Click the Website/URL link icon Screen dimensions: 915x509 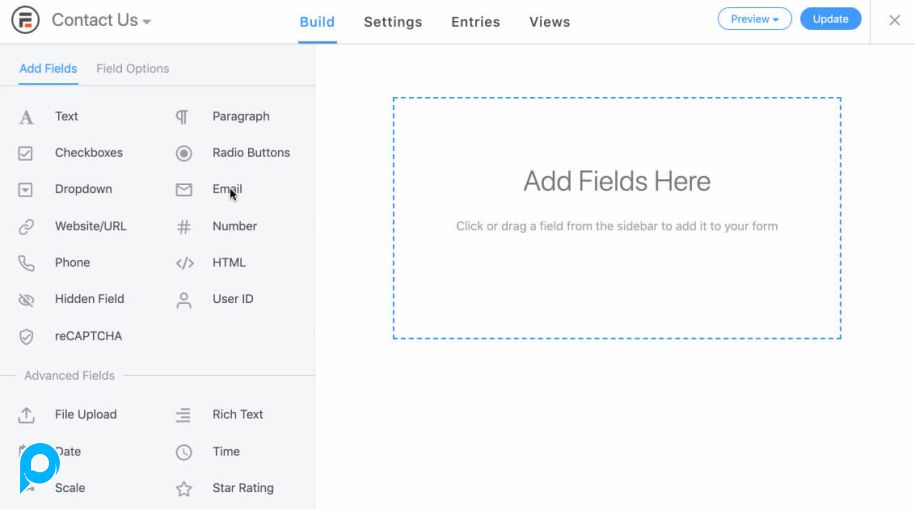point(27,227)
